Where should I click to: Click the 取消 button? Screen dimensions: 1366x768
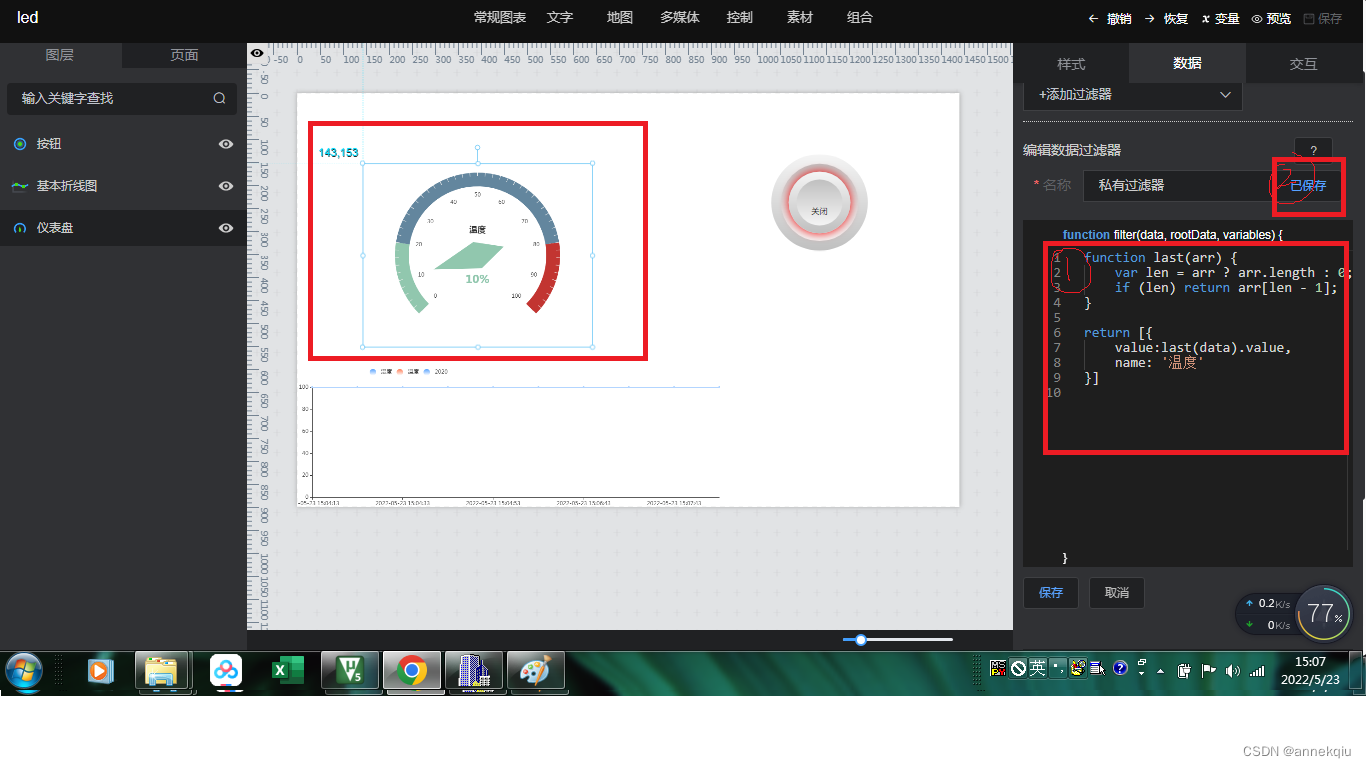click(1117, 593)
